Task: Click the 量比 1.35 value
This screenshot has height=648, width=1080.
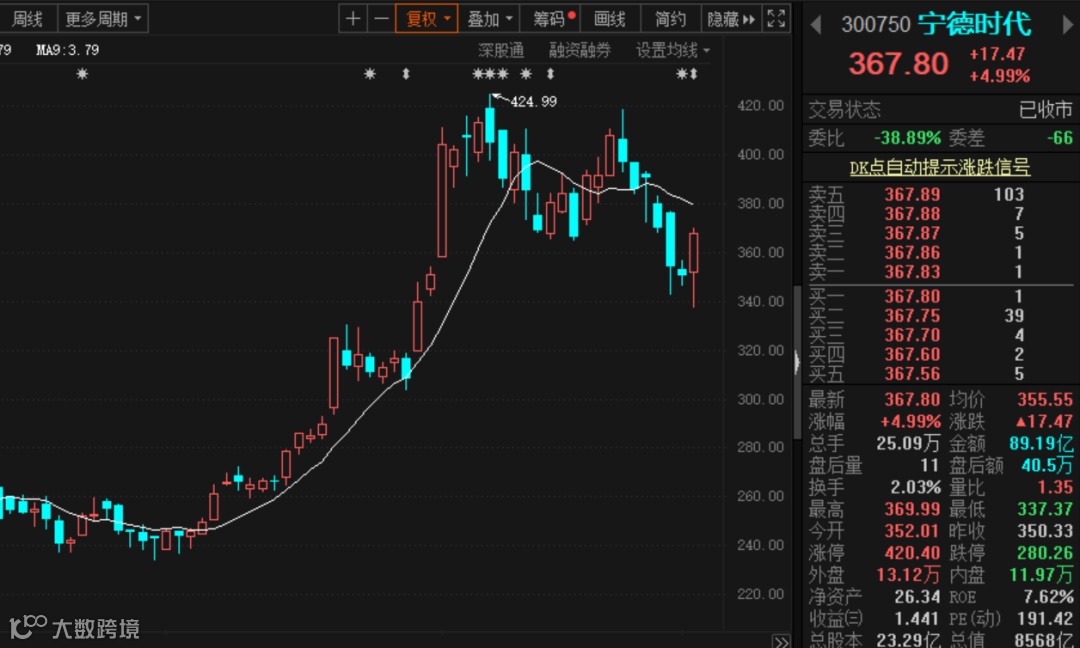Action: (x=1055, y=488)
